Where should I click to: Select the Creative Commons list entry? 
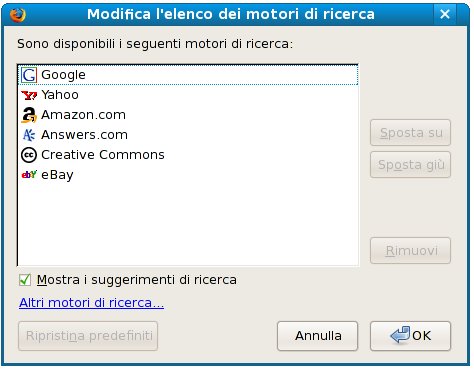[188, 155]
